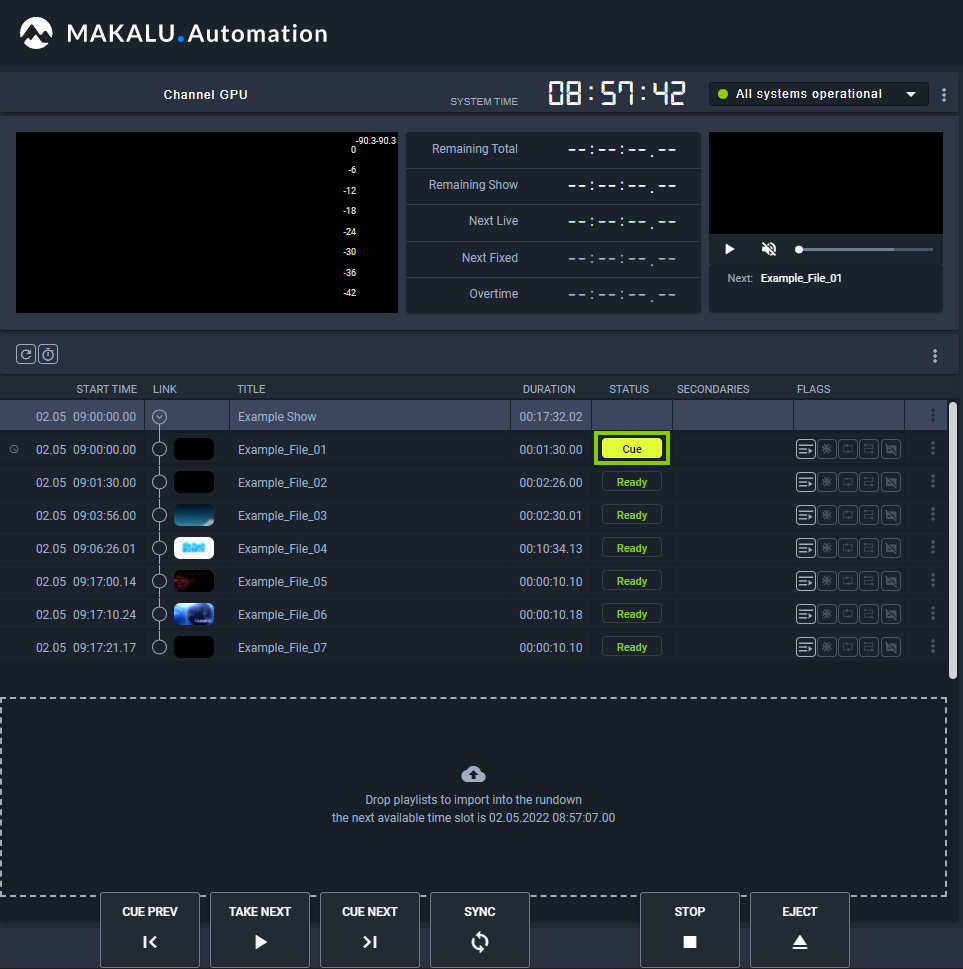This screenshot has width=963, height=969.
Task: Click the link circle on Example_File_01
Action: click(x=159, y=449)
